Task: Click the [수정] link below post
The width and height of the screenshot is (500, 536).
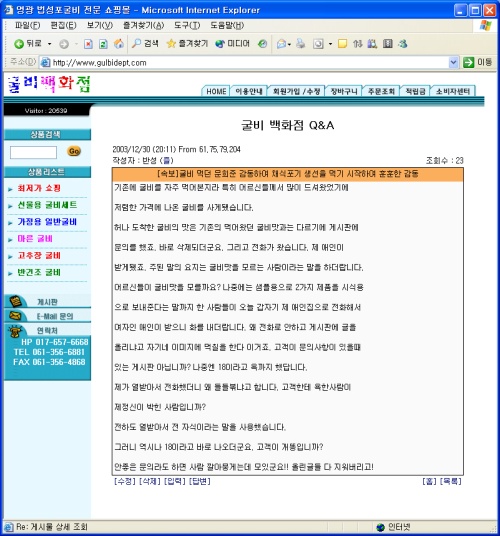Action: (x=125, y=481)
